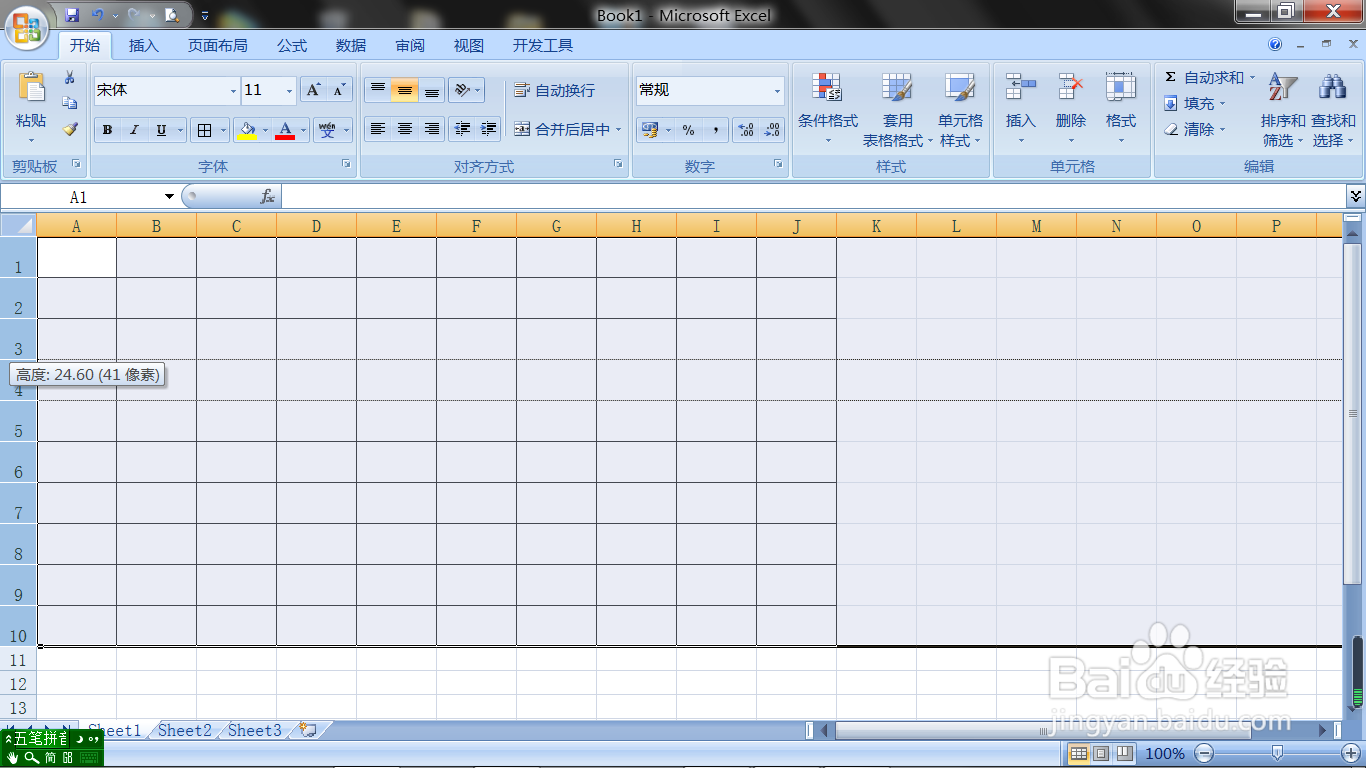Click Insert cells (插入) icon

pyautogui.click(x=1021, y=88)
